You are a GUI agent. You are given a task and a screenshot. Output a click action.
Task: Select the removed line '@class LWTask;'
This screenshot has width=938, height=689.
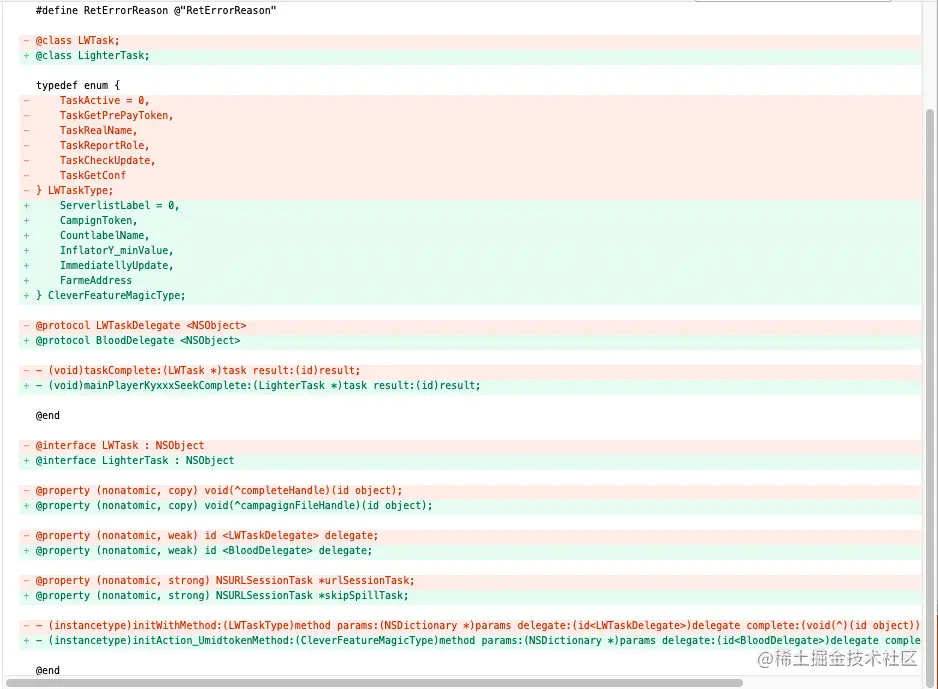[470, 41]
